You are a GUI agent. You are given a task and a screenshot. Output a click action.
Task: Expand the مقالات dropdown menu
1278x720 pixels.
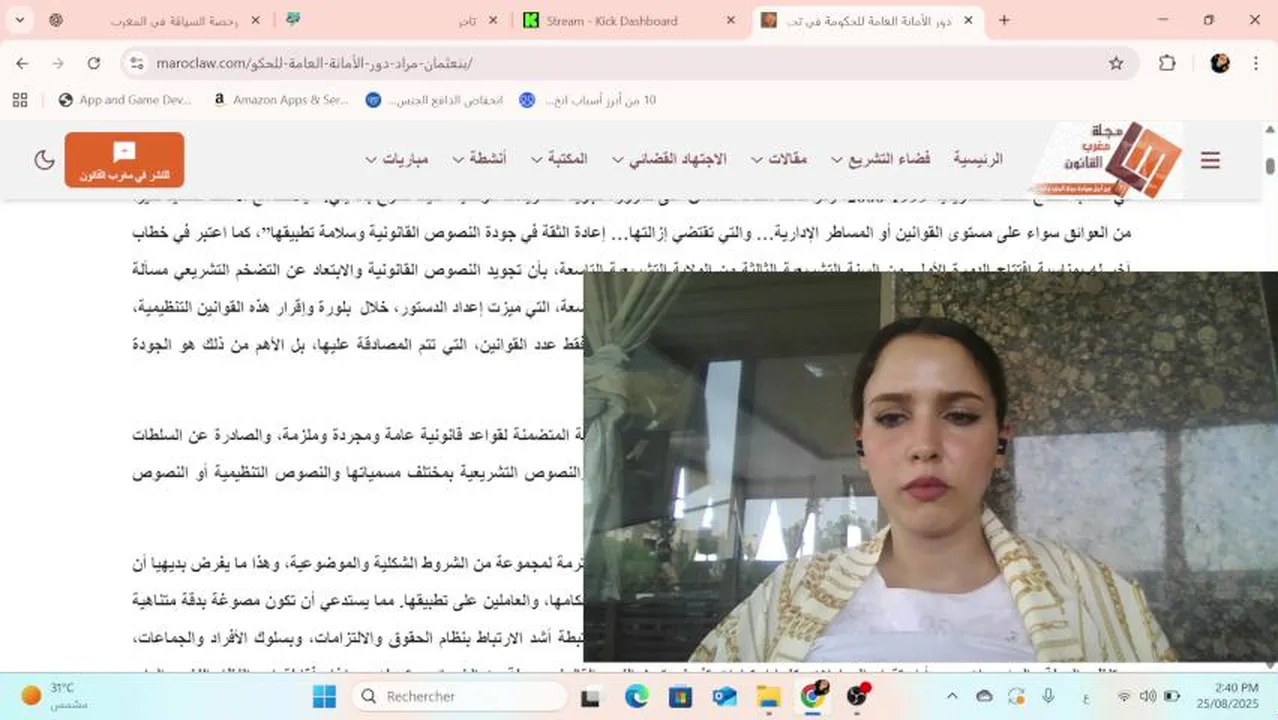tap(779, 160)
